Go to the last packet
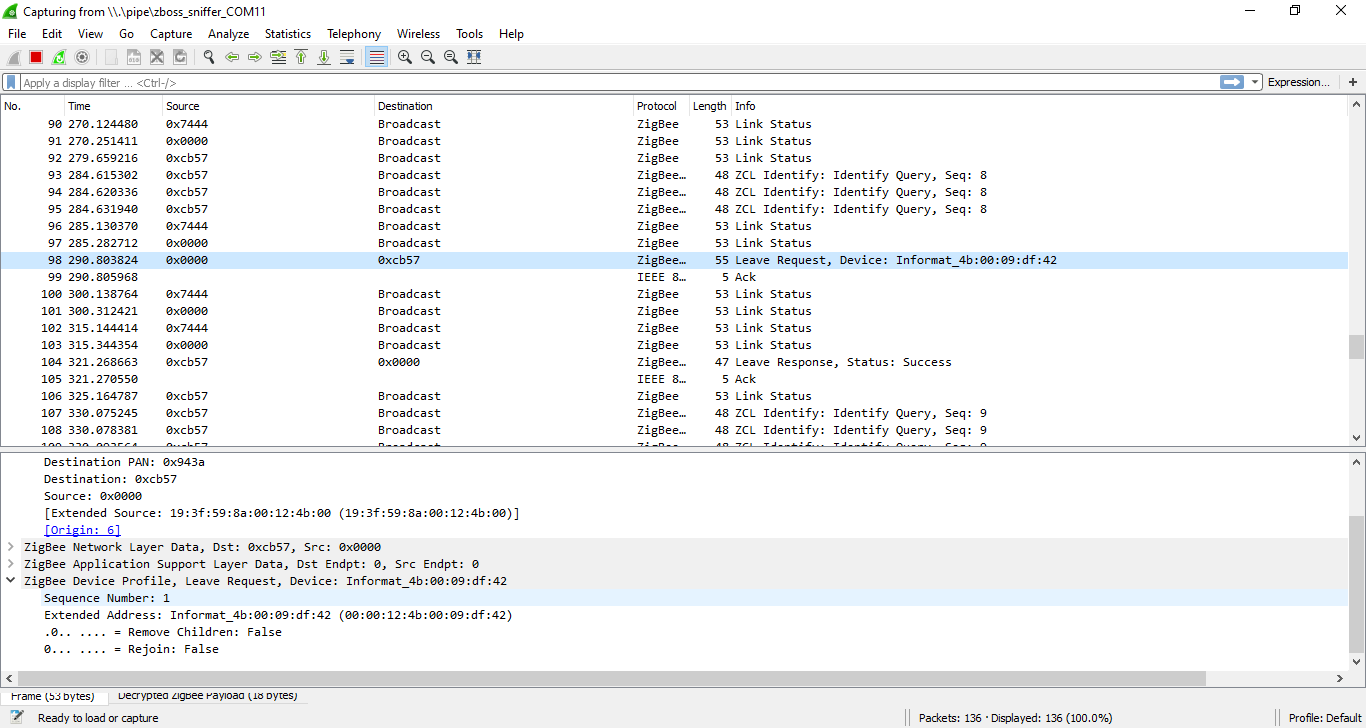The image size is (1366, 728). click(x=324, y=57)
